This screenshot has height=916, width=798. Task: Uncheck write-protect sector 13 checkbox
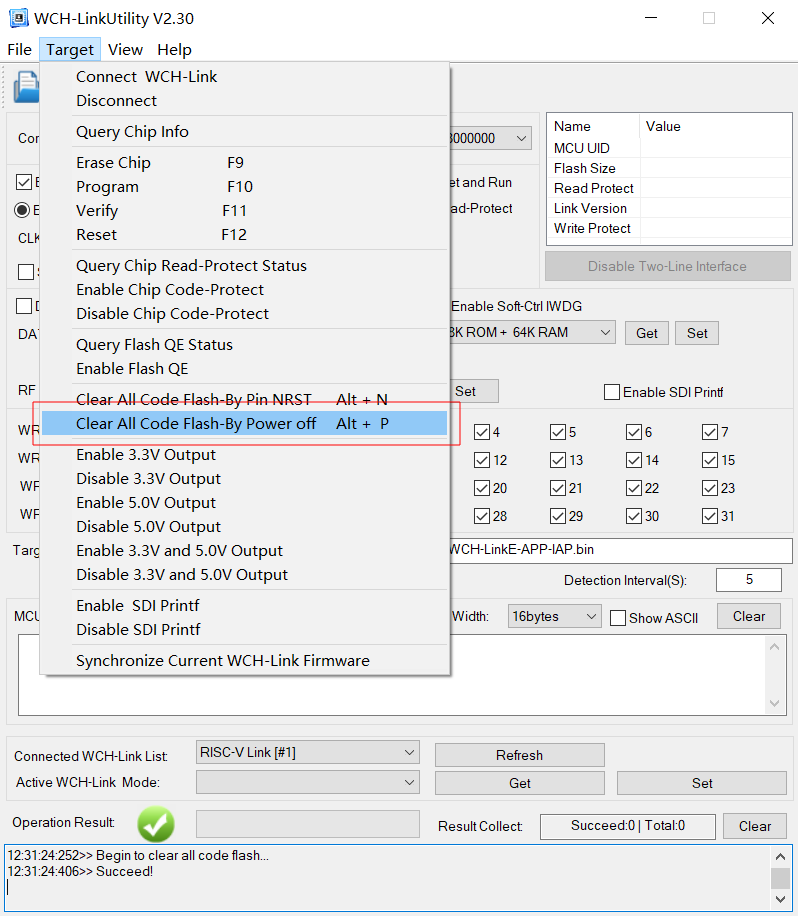coord(558,460)
